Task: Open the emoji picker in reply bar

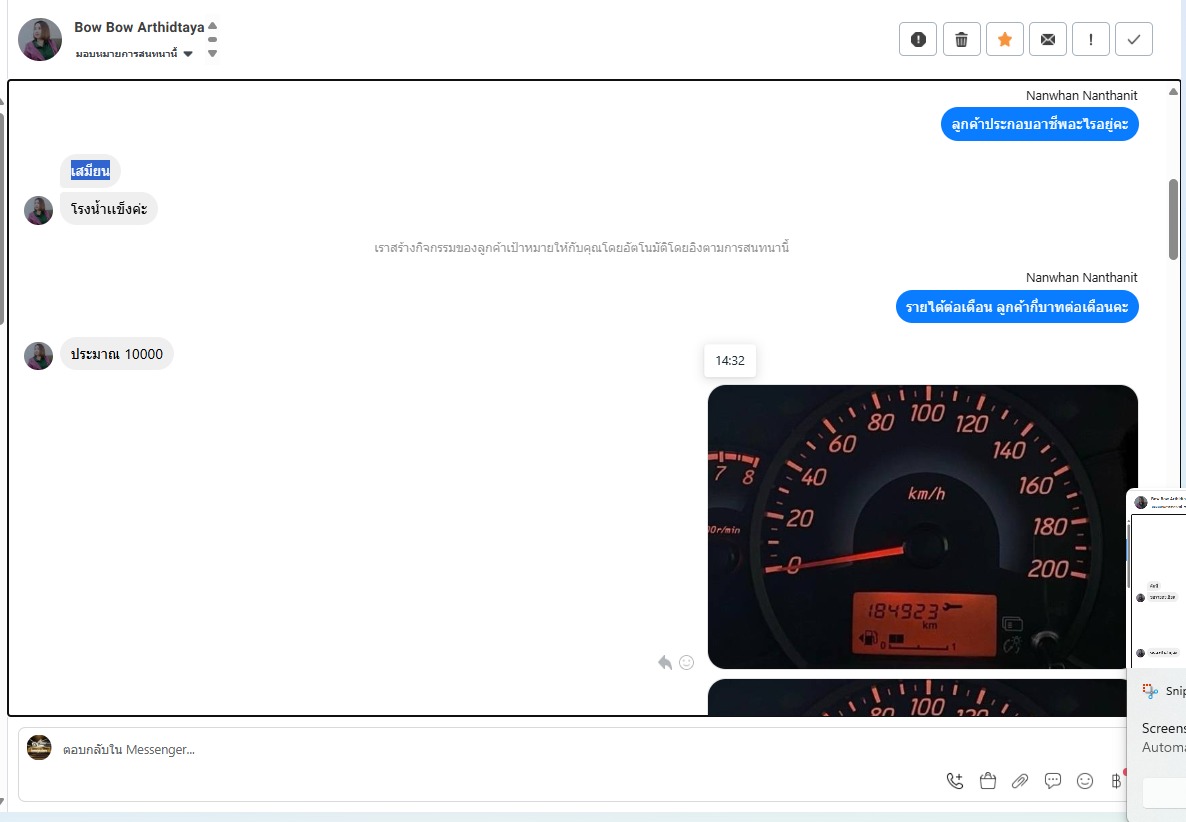Action: pos(1085,781)
